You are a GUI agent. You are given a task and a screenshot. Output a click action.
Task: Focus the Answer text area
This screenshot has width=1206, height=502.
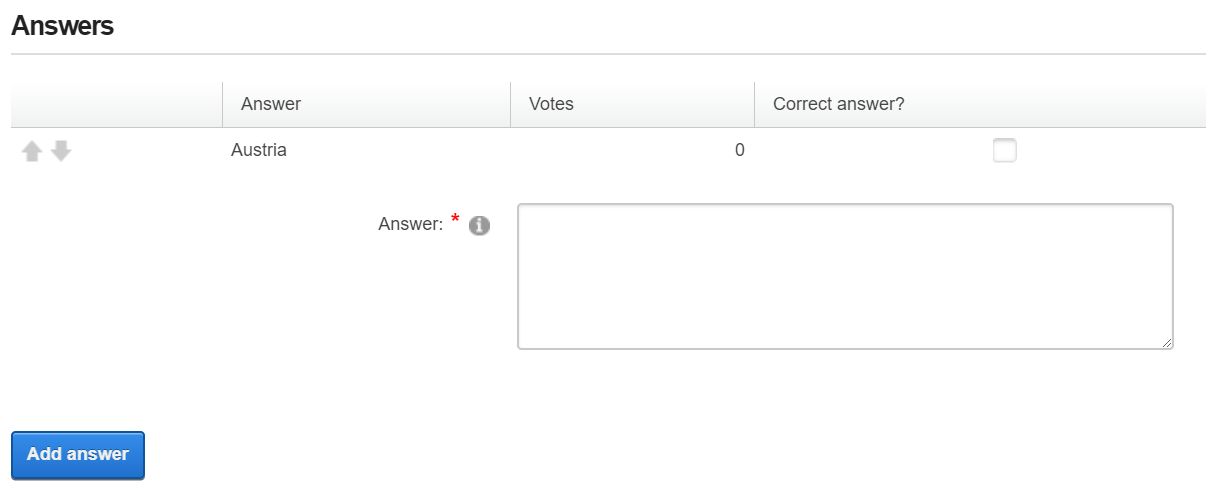click(x=844, y=276)
